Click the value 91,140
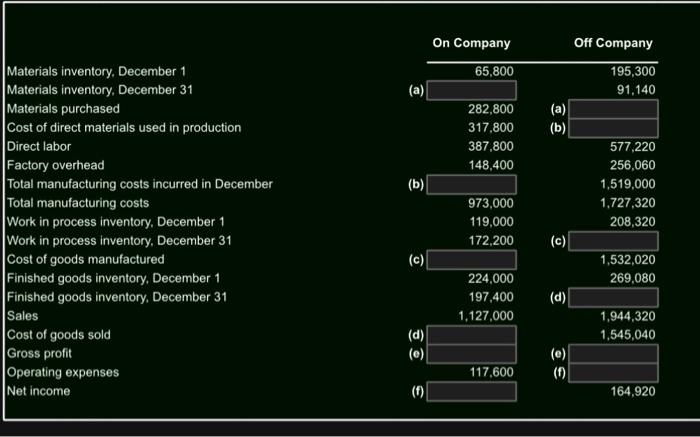The width and height of the screenshot is (700, 437). (x=636, y=90)
